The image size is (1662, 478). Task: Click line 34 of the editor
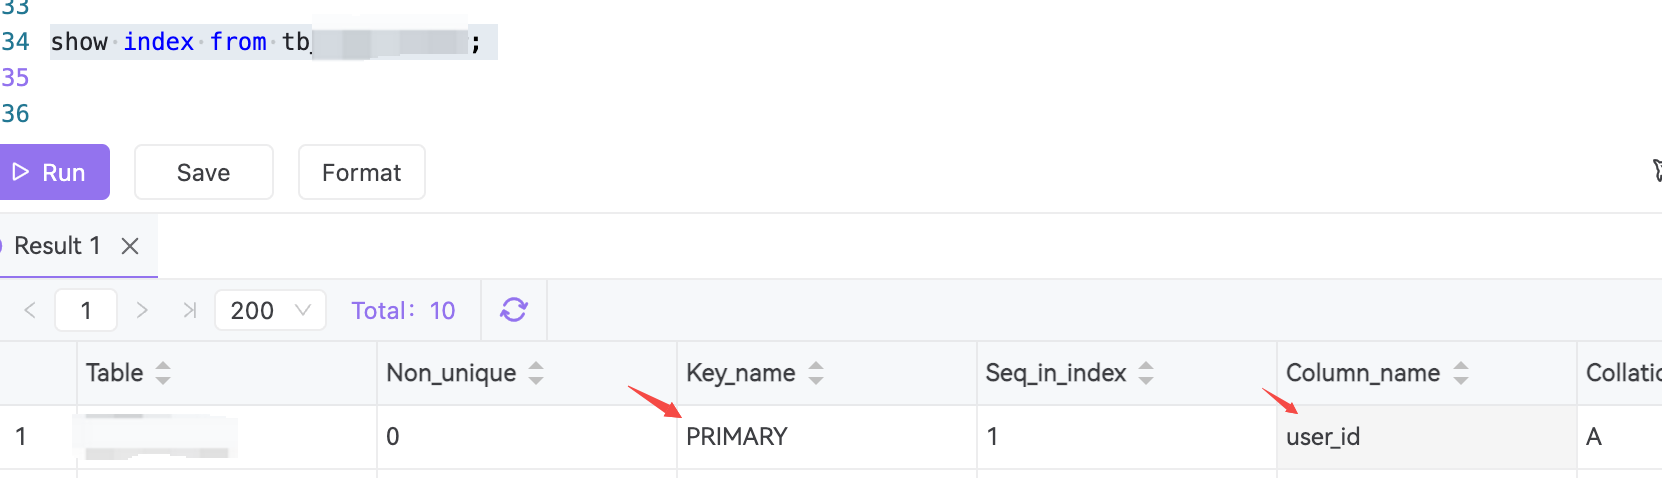coord(273,42)
